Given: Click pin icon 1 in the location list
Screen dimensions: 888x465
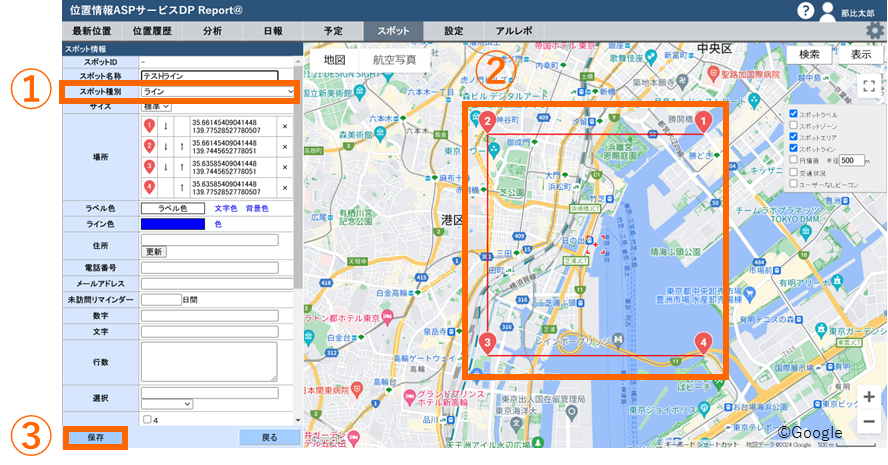Looking at the screenshot, I should 149,126.
